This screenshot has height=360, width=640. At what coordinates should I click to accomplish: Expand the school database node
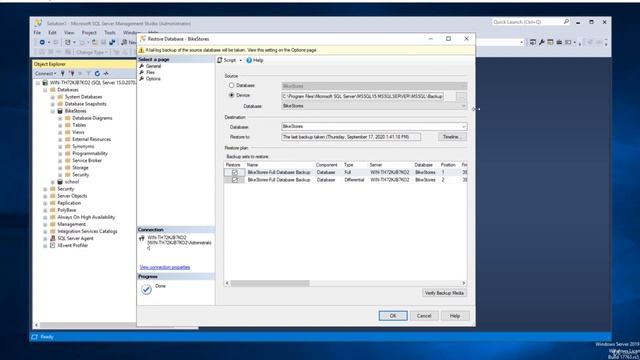[53, 182]
